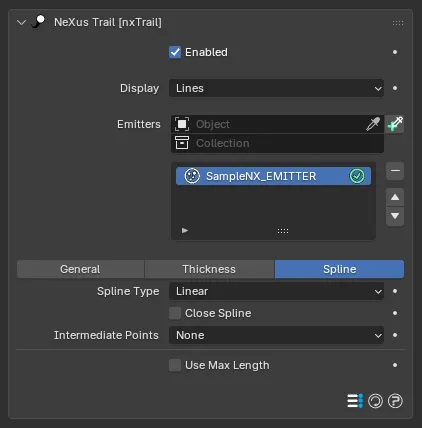Viewport: 422px width, 428px height.
Task: Click the Emitters Object field
Action: point(277,124)
